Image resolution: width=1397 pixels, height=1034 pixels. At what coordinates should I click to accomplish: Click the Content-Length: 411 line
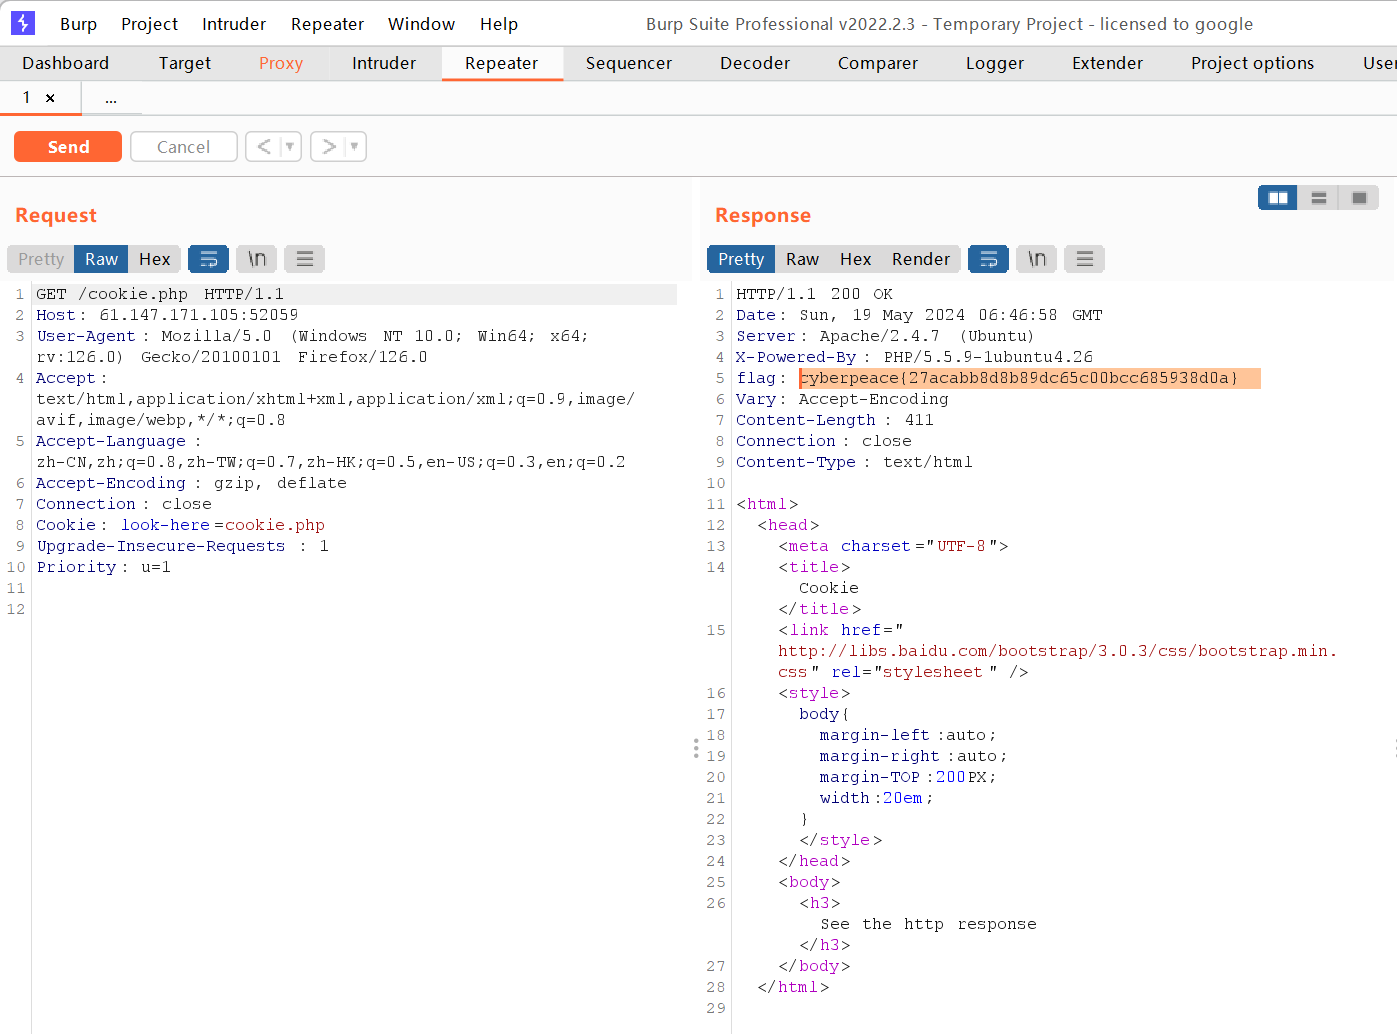835,420
